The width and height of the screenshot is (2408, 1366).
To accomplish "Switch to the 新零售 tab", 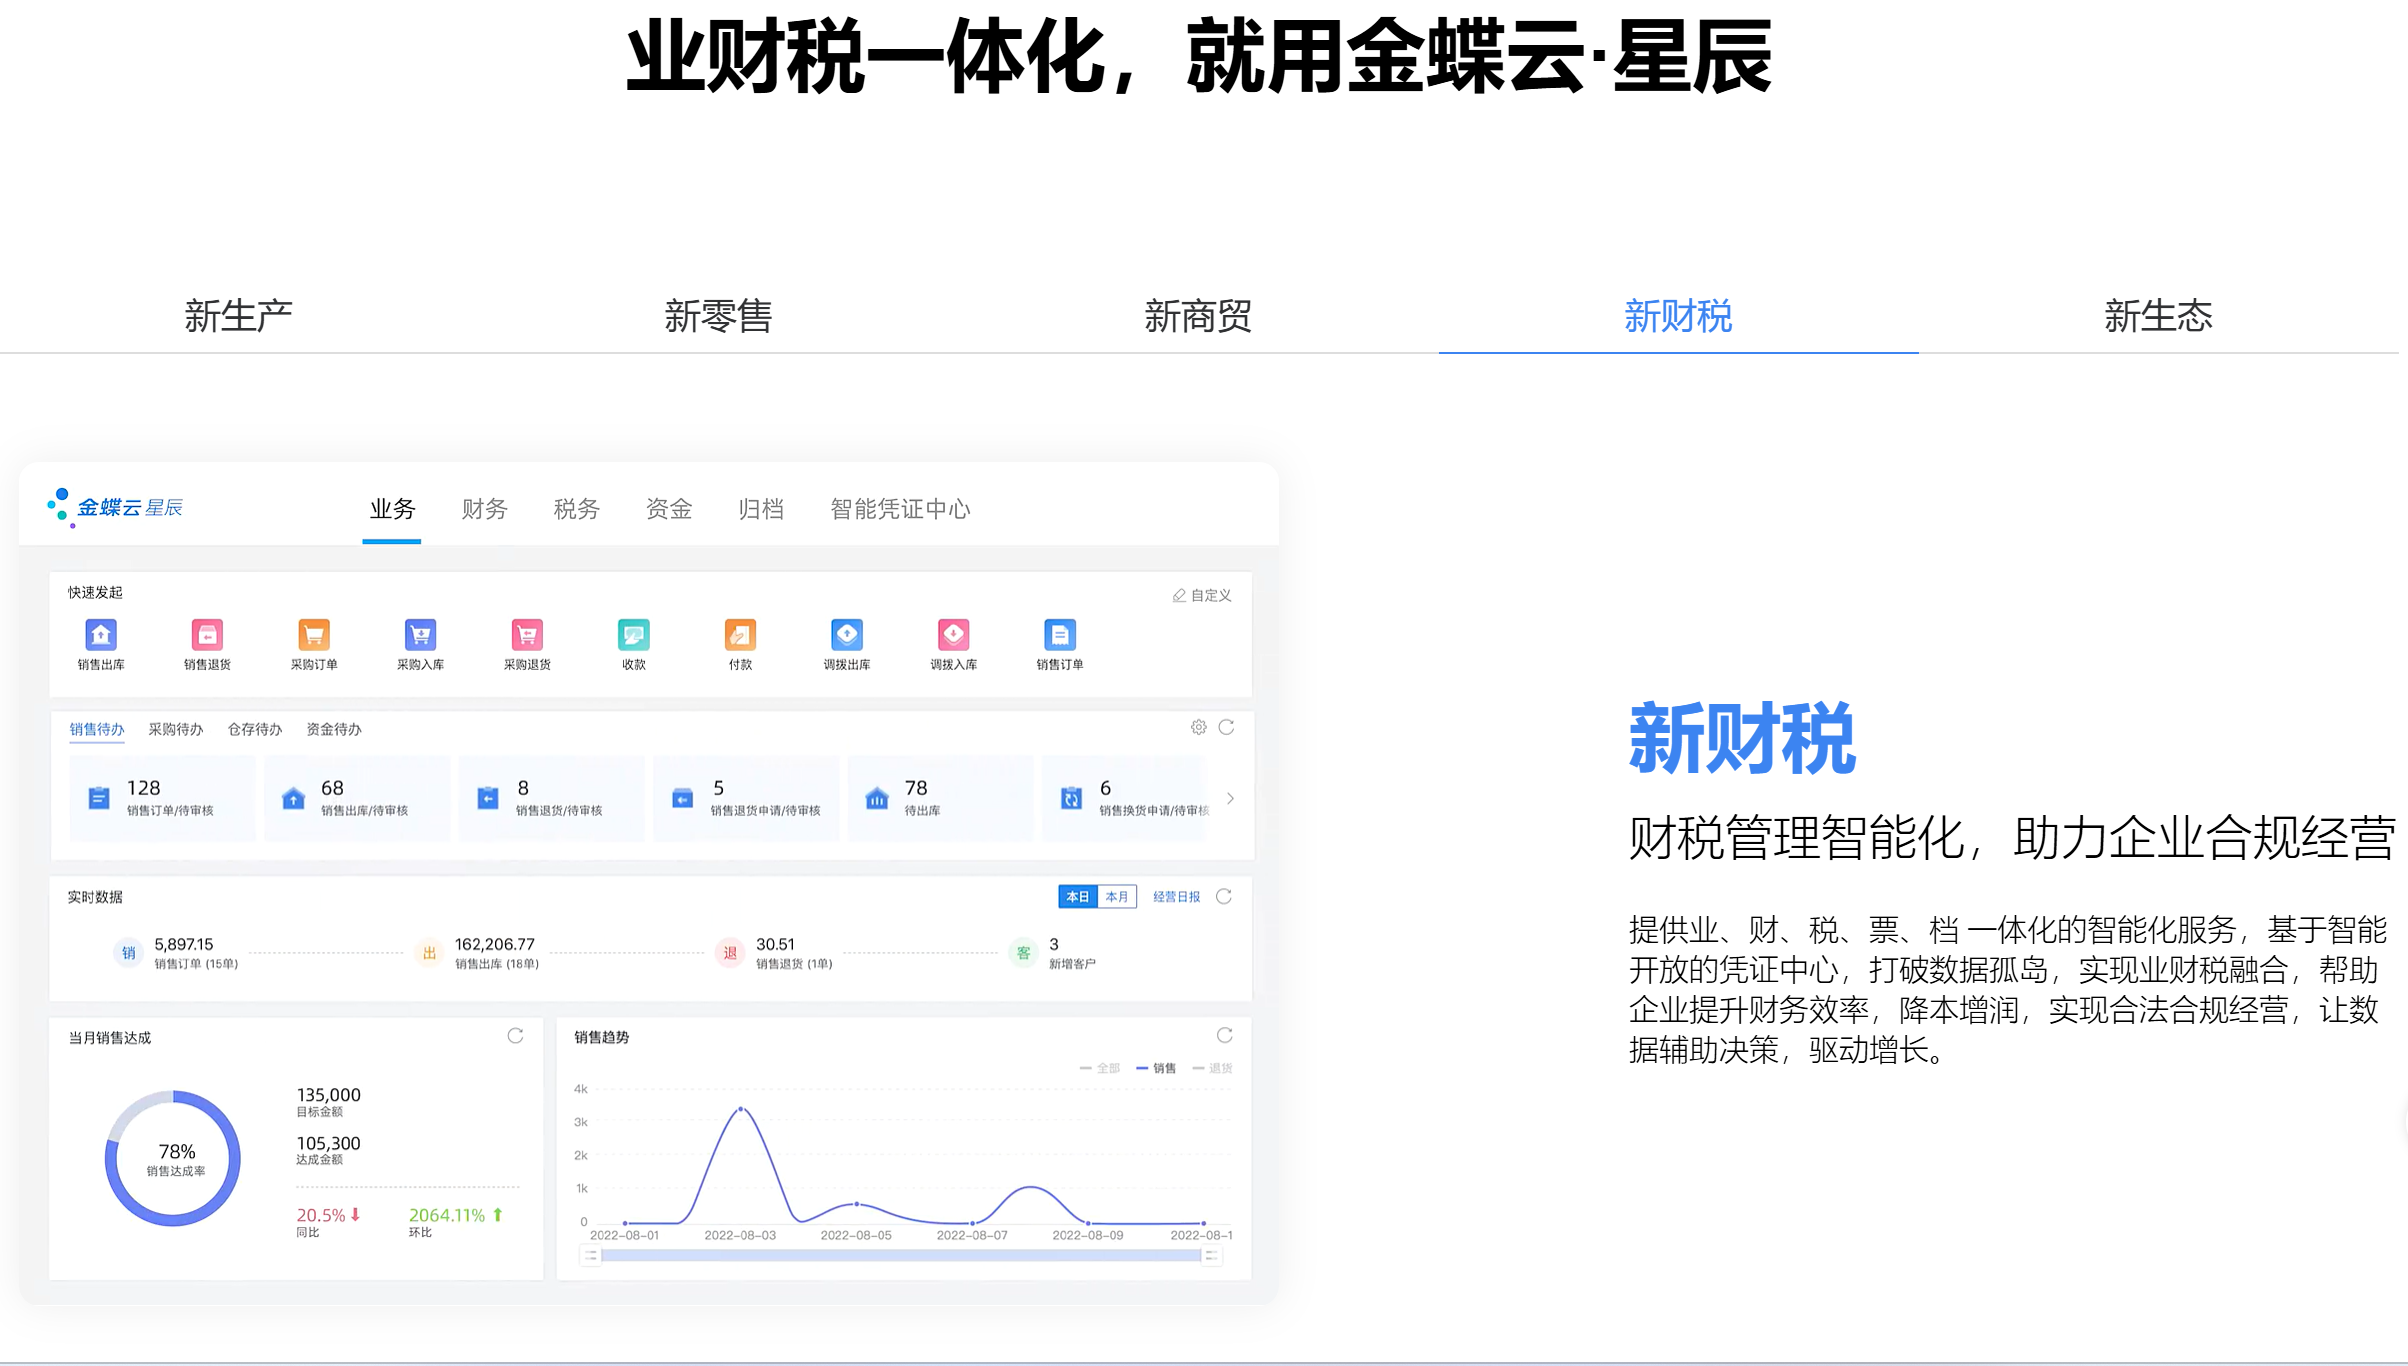I will point(719,316).
